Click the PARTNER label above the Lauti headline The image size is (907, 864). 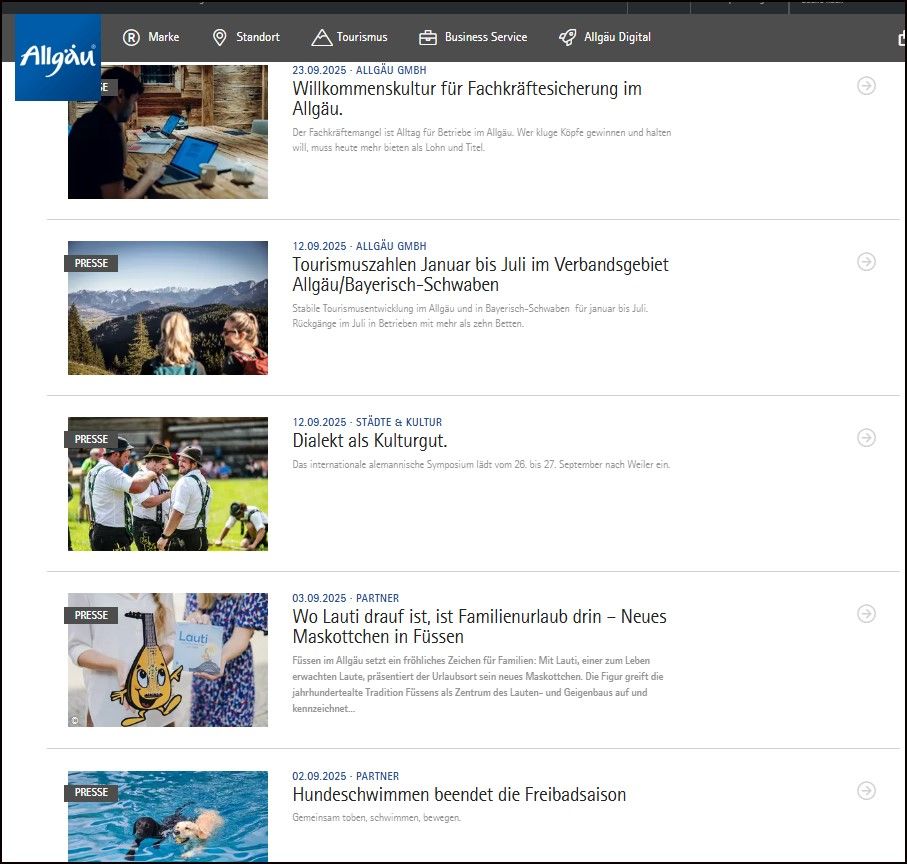378,598
